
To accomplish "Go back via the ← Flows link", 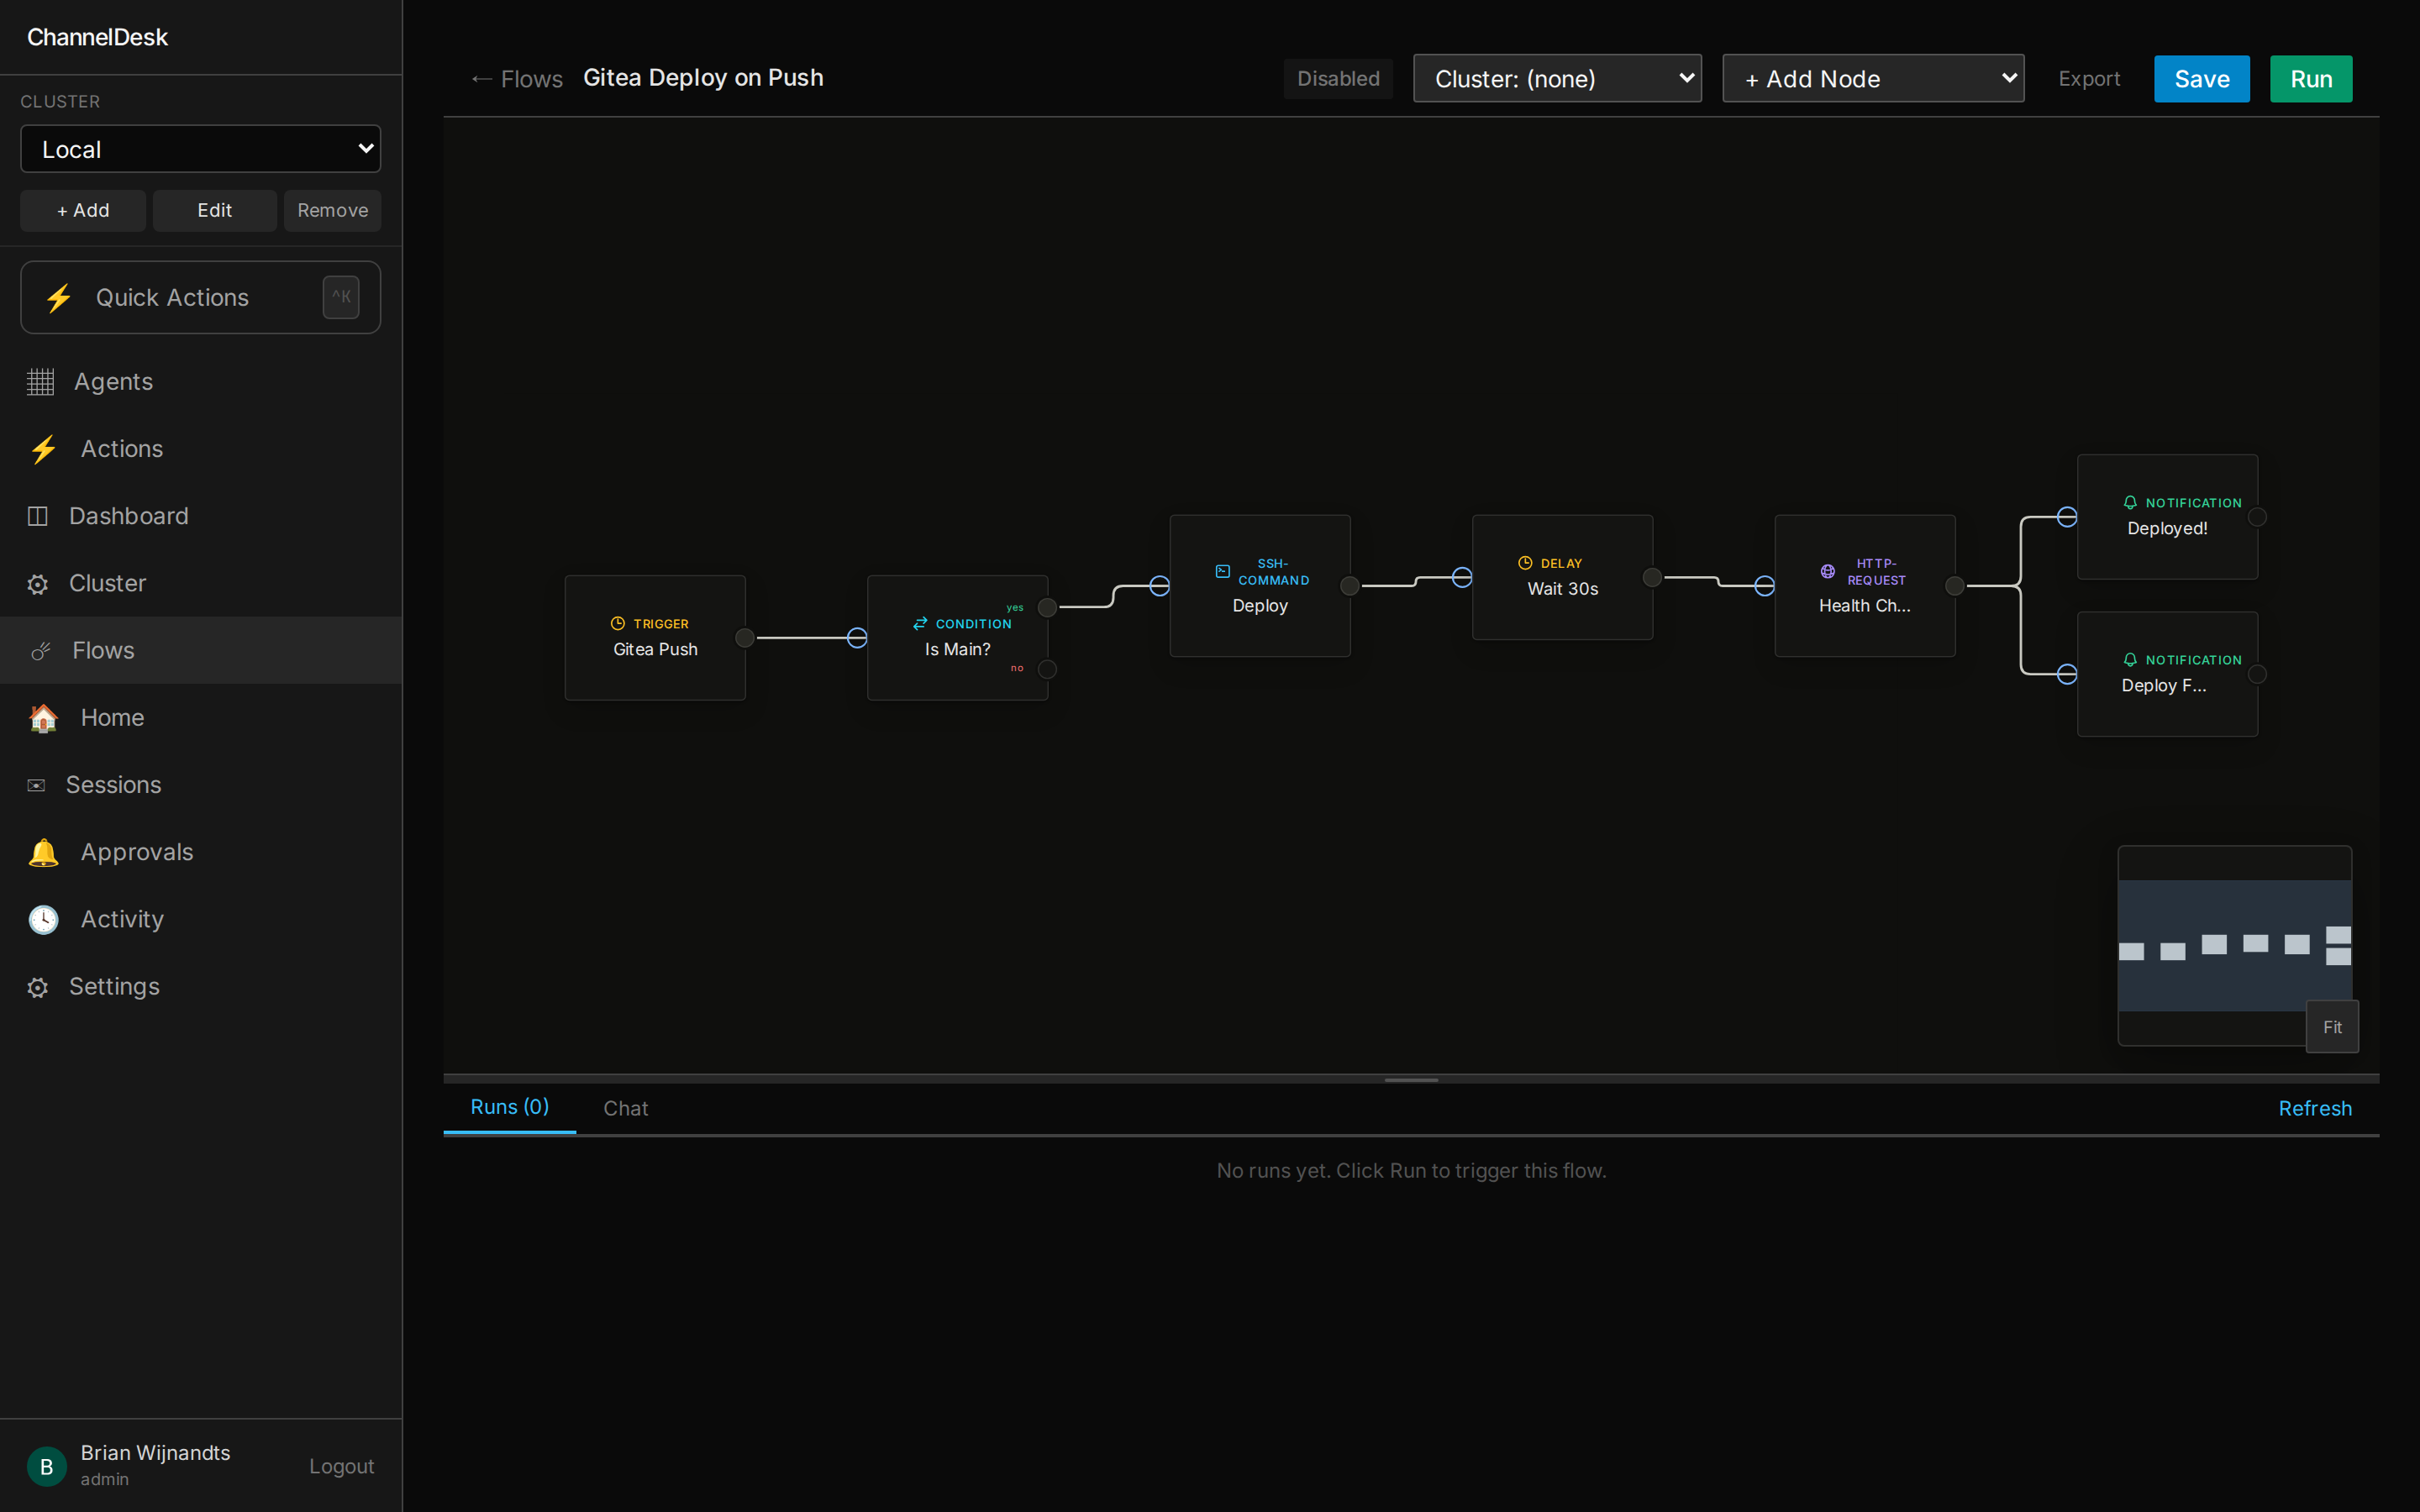I will 517,79.
